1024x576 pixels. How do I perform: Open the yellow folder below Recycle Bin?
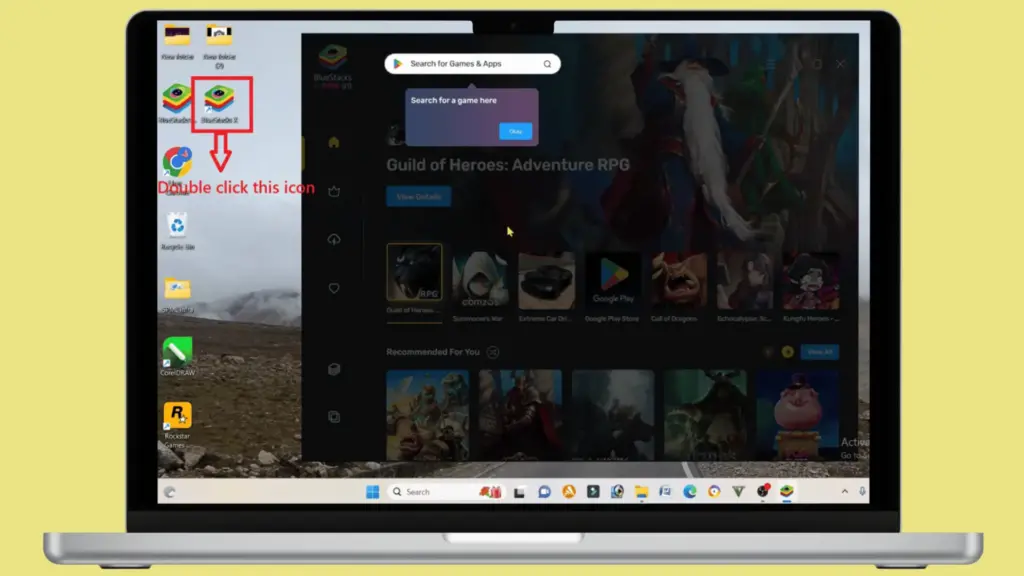pos(177,289)
